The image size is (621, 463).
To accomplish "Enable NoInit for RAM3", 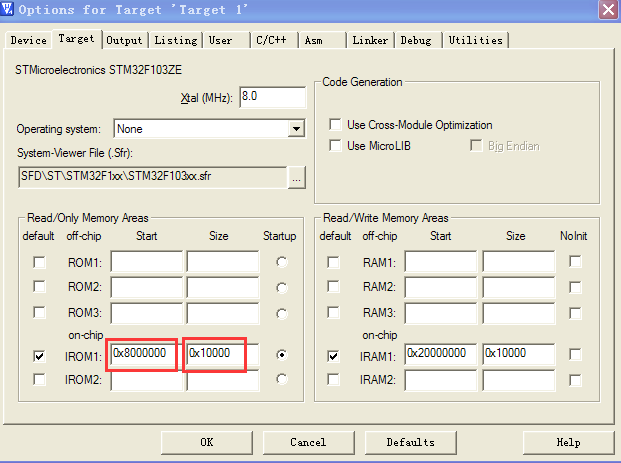I will (575, 313).
